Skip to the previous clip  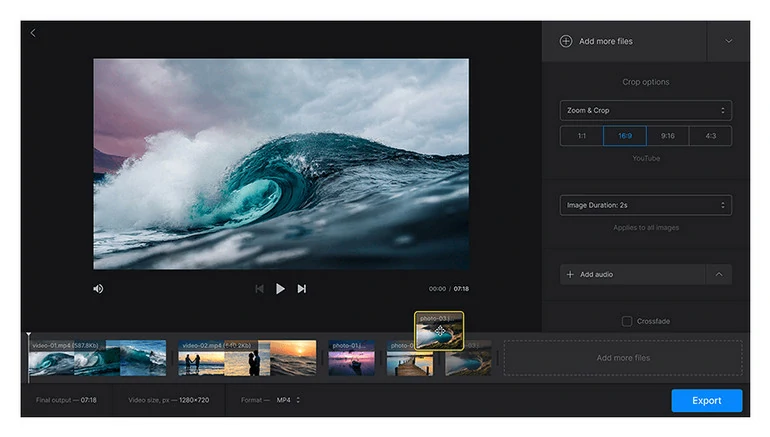[259, 289]
